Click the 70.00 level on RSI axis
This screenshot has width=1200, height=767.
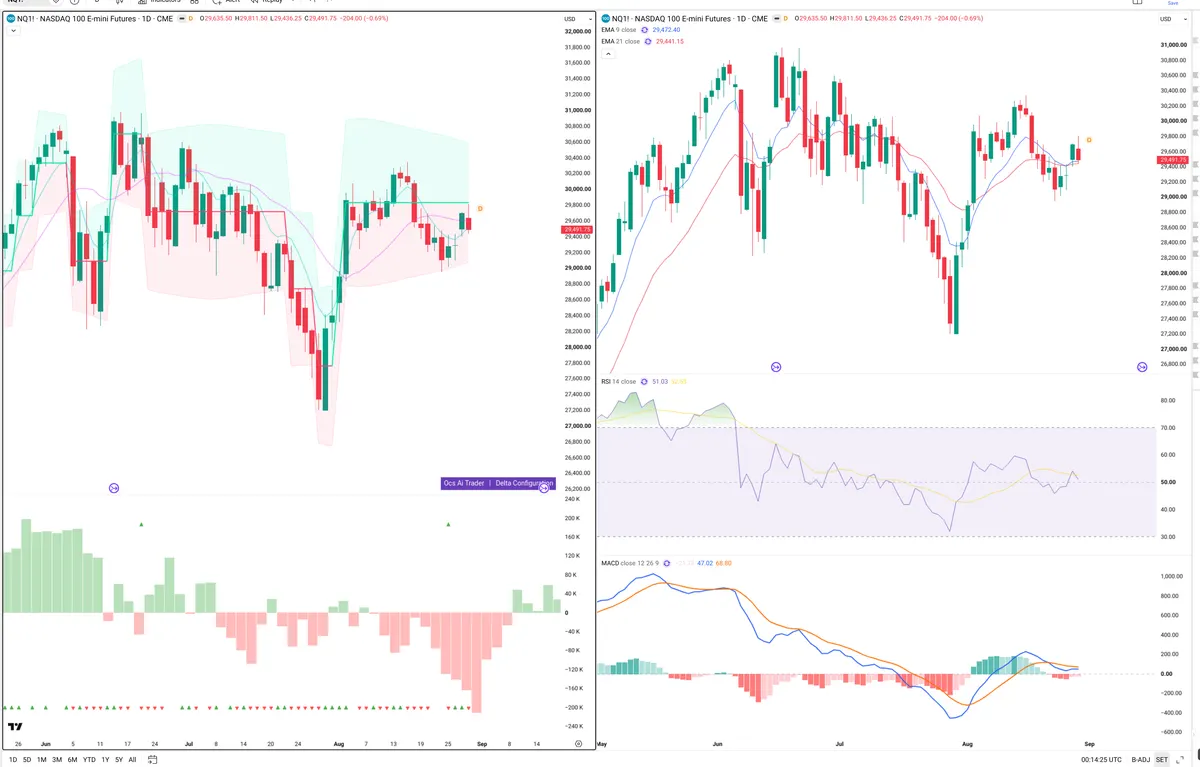[x=1166, y=428]
